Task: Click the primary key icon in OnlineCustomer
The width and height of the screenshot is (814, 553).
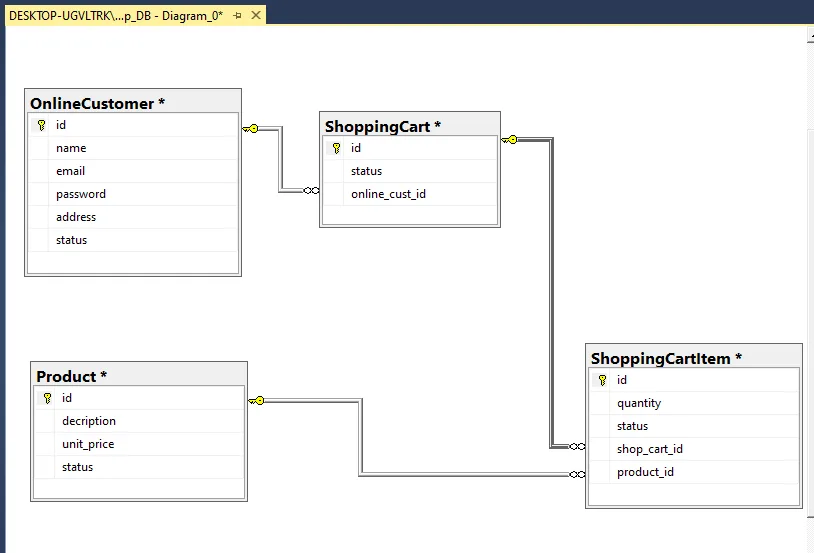Action: (41, 125)
